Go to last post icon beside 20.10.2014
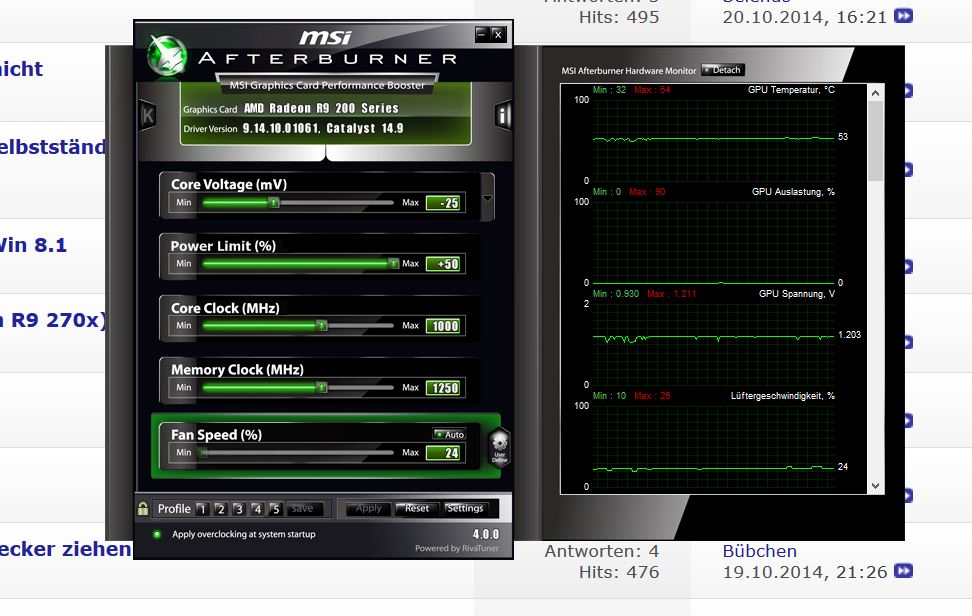The image size is (972, 616). pyautogui.click(x=903, y=16)
